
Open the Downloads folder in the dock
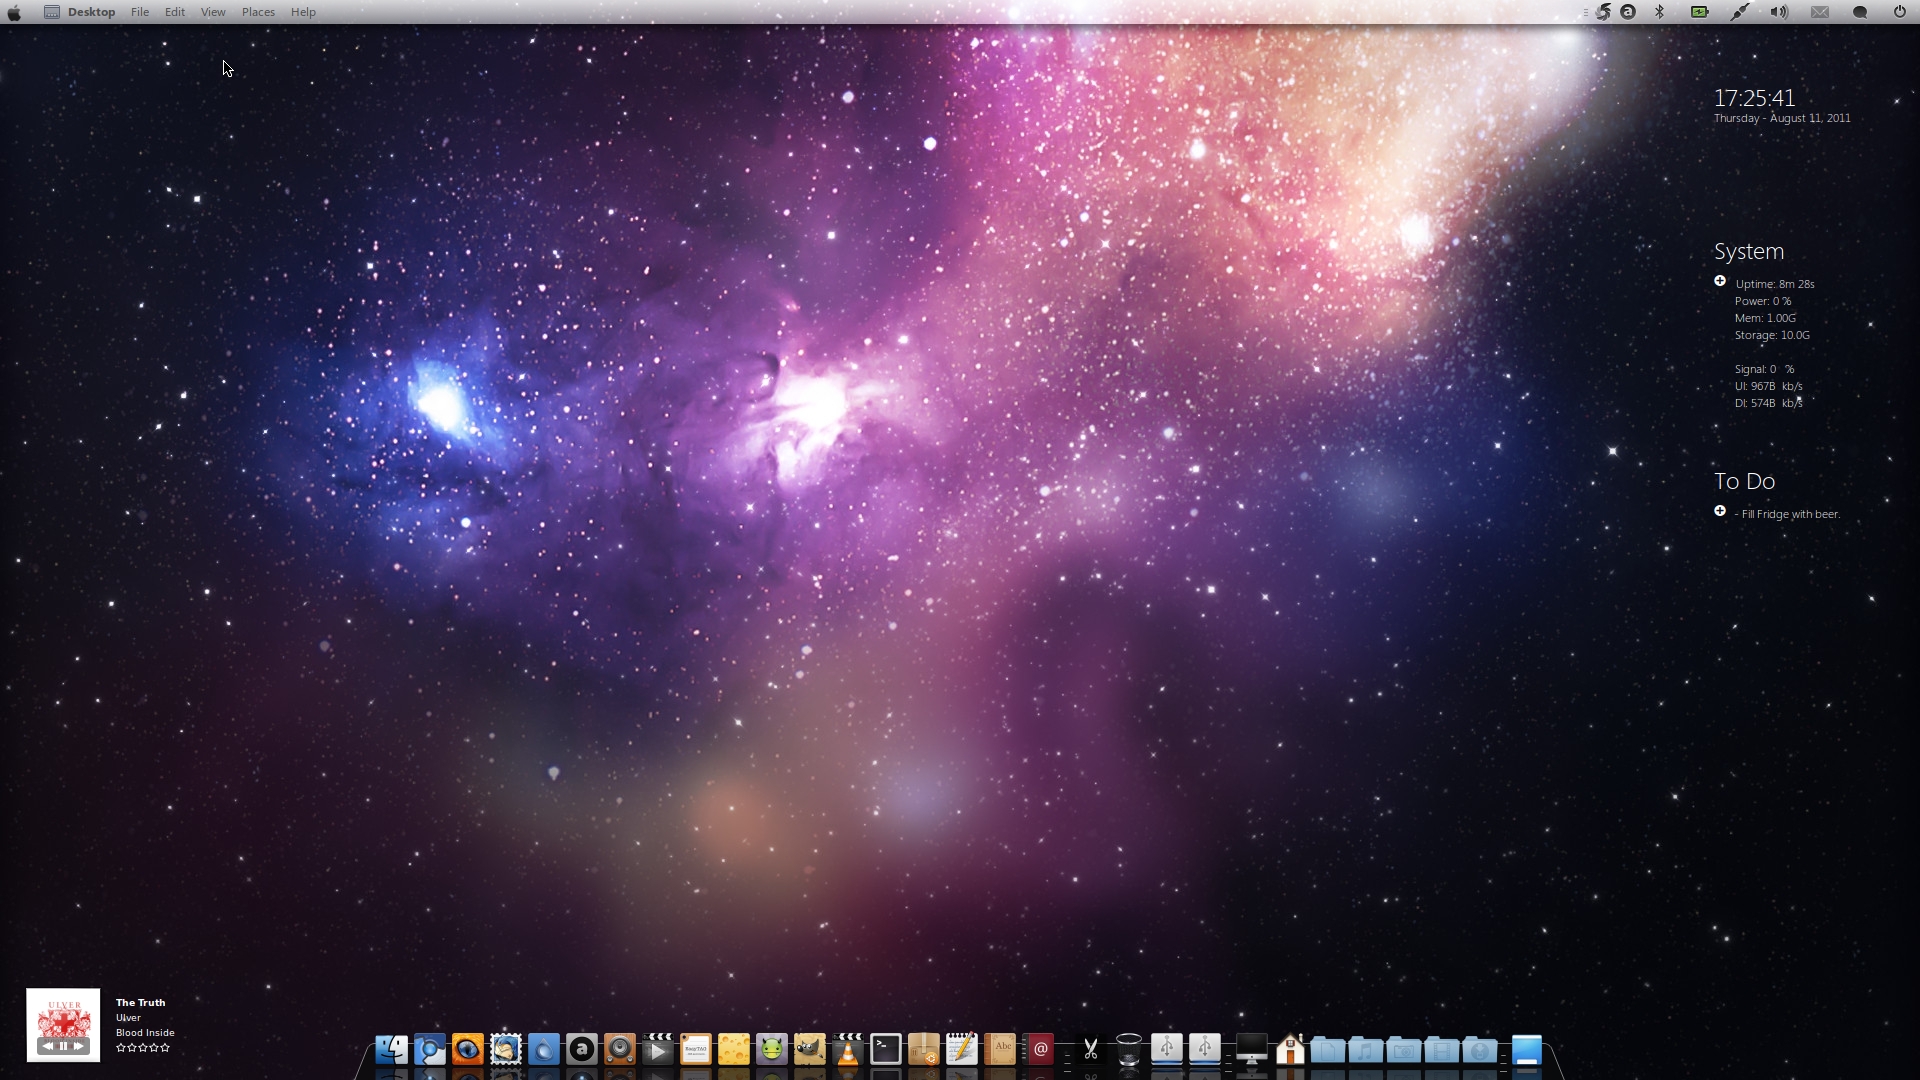pos(1479,1049)
